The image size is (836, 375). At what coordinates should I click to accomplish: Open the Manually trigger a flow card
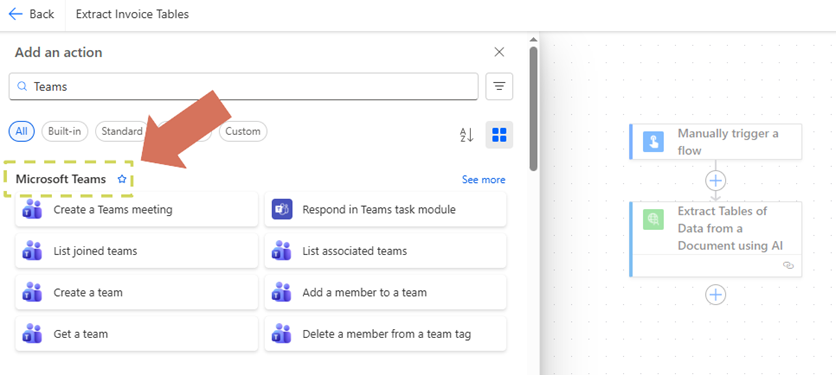pos(716,141)
